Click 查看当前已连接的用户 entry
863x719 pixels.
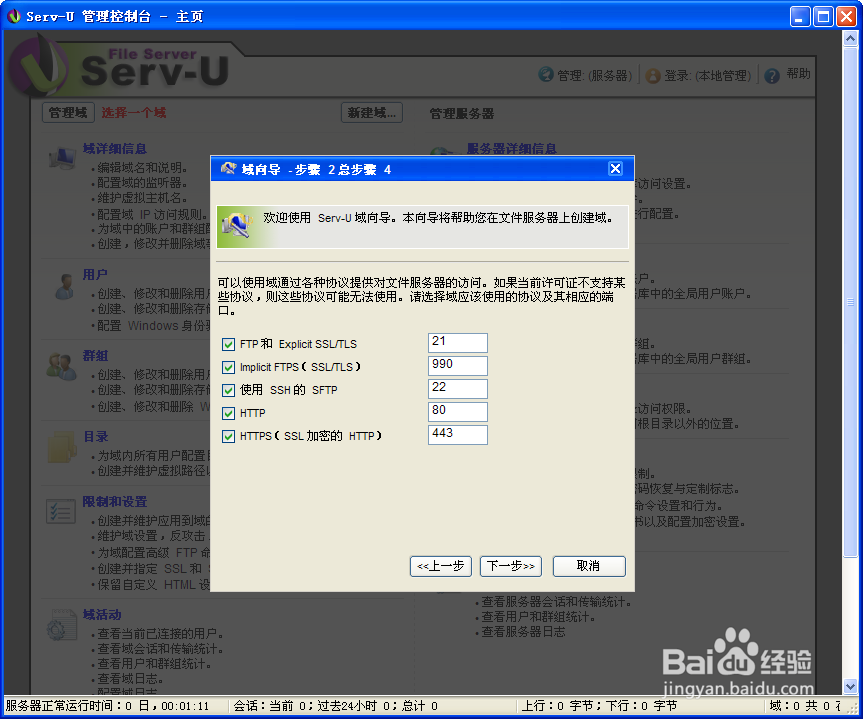point(160,634)
